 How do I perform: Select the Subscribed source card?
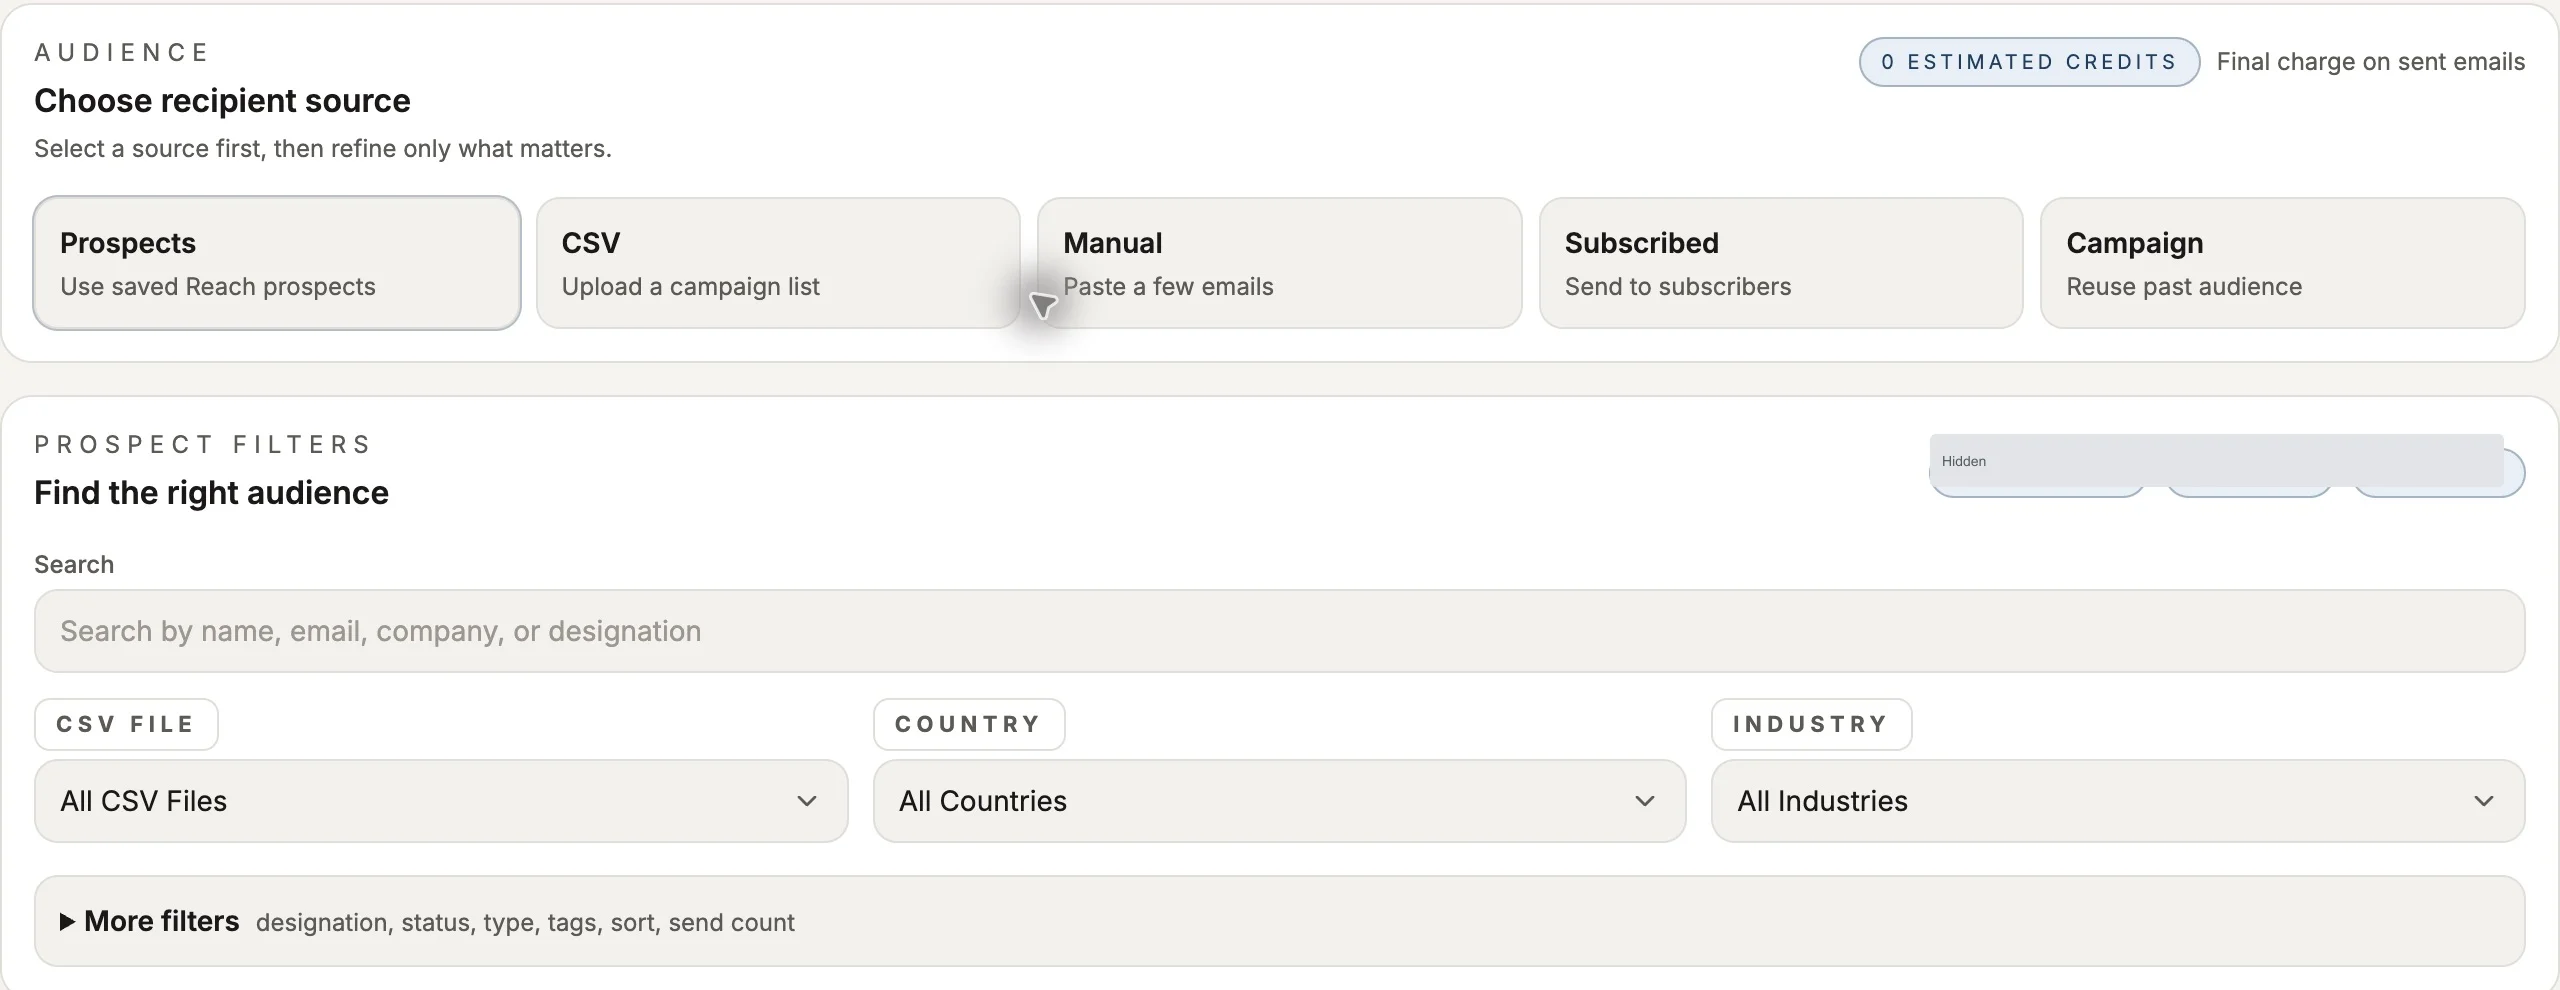point(1781,263)
